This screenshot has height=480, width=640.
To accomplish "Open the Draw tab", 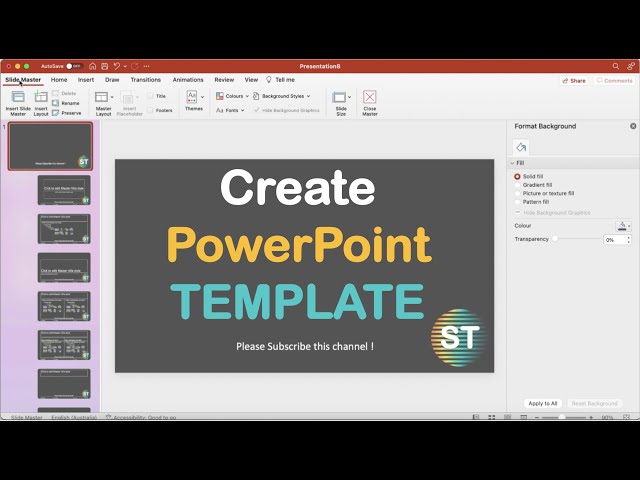I will tap(112, 80).
